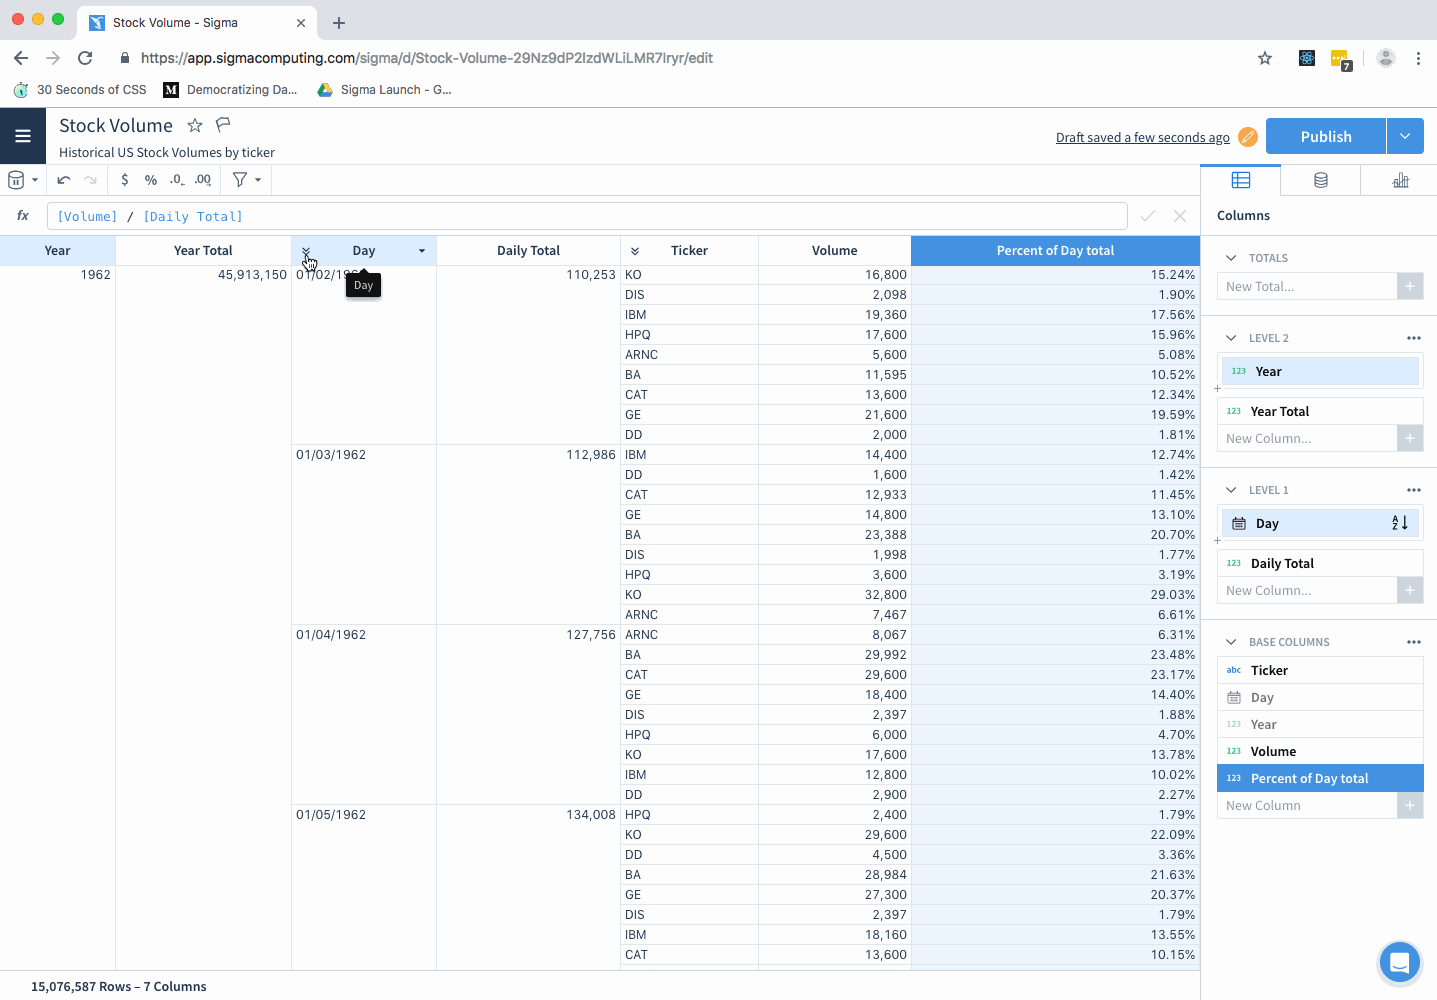Select Daily Total in Level 1

pos(1320,563)
